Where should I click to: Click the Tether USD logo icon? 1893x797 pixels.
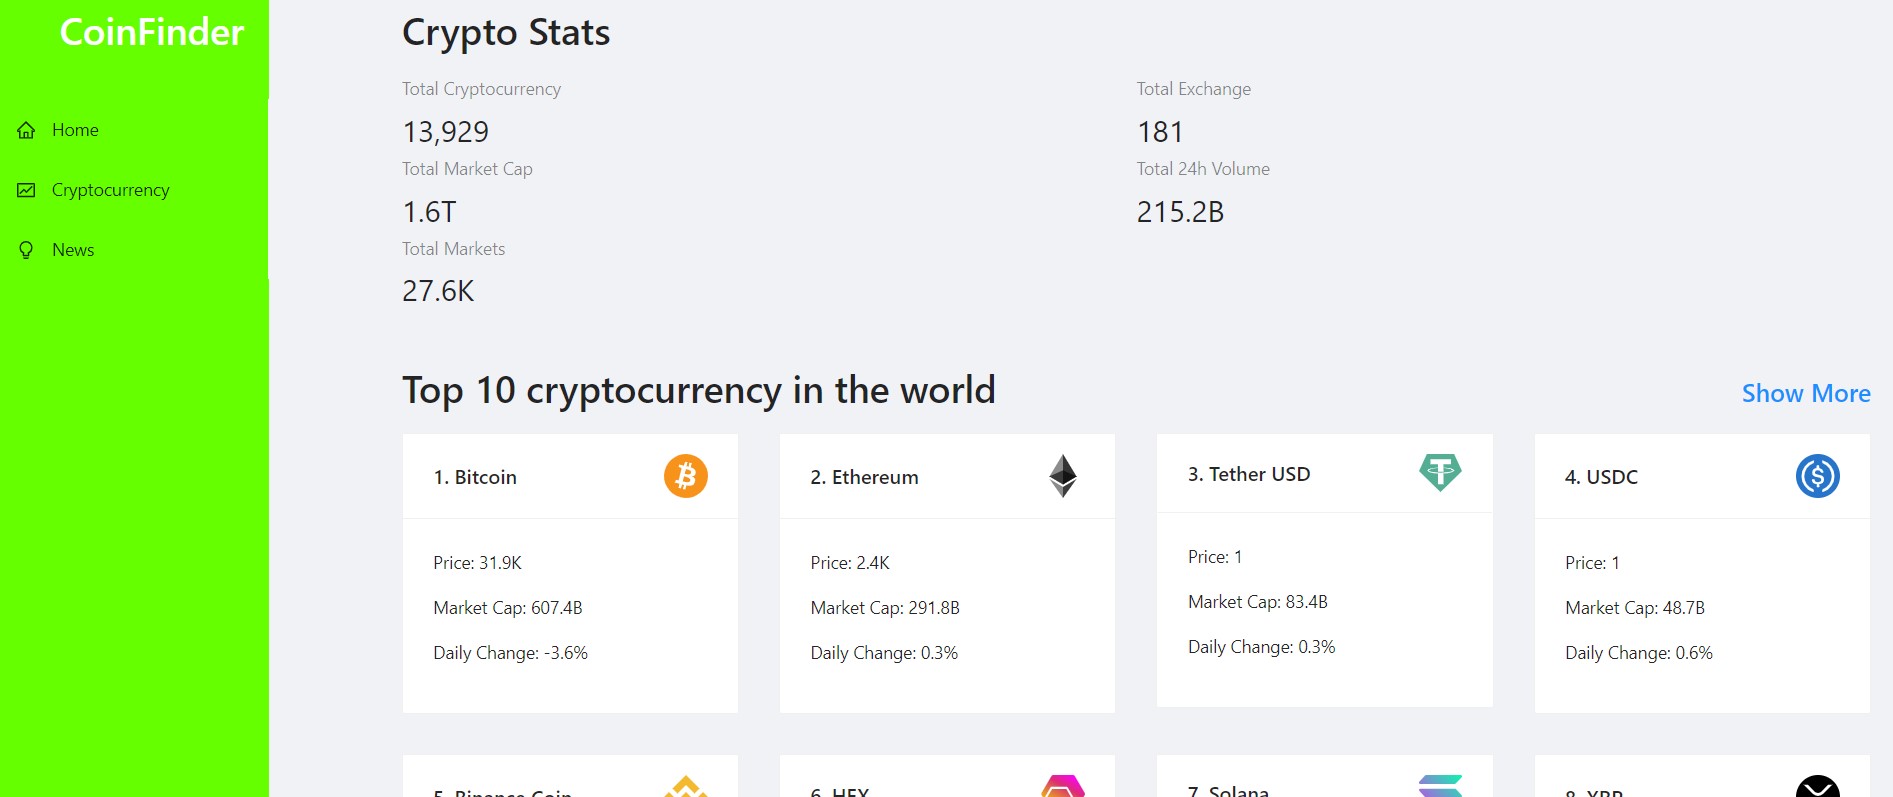[x=1440, y=471]
